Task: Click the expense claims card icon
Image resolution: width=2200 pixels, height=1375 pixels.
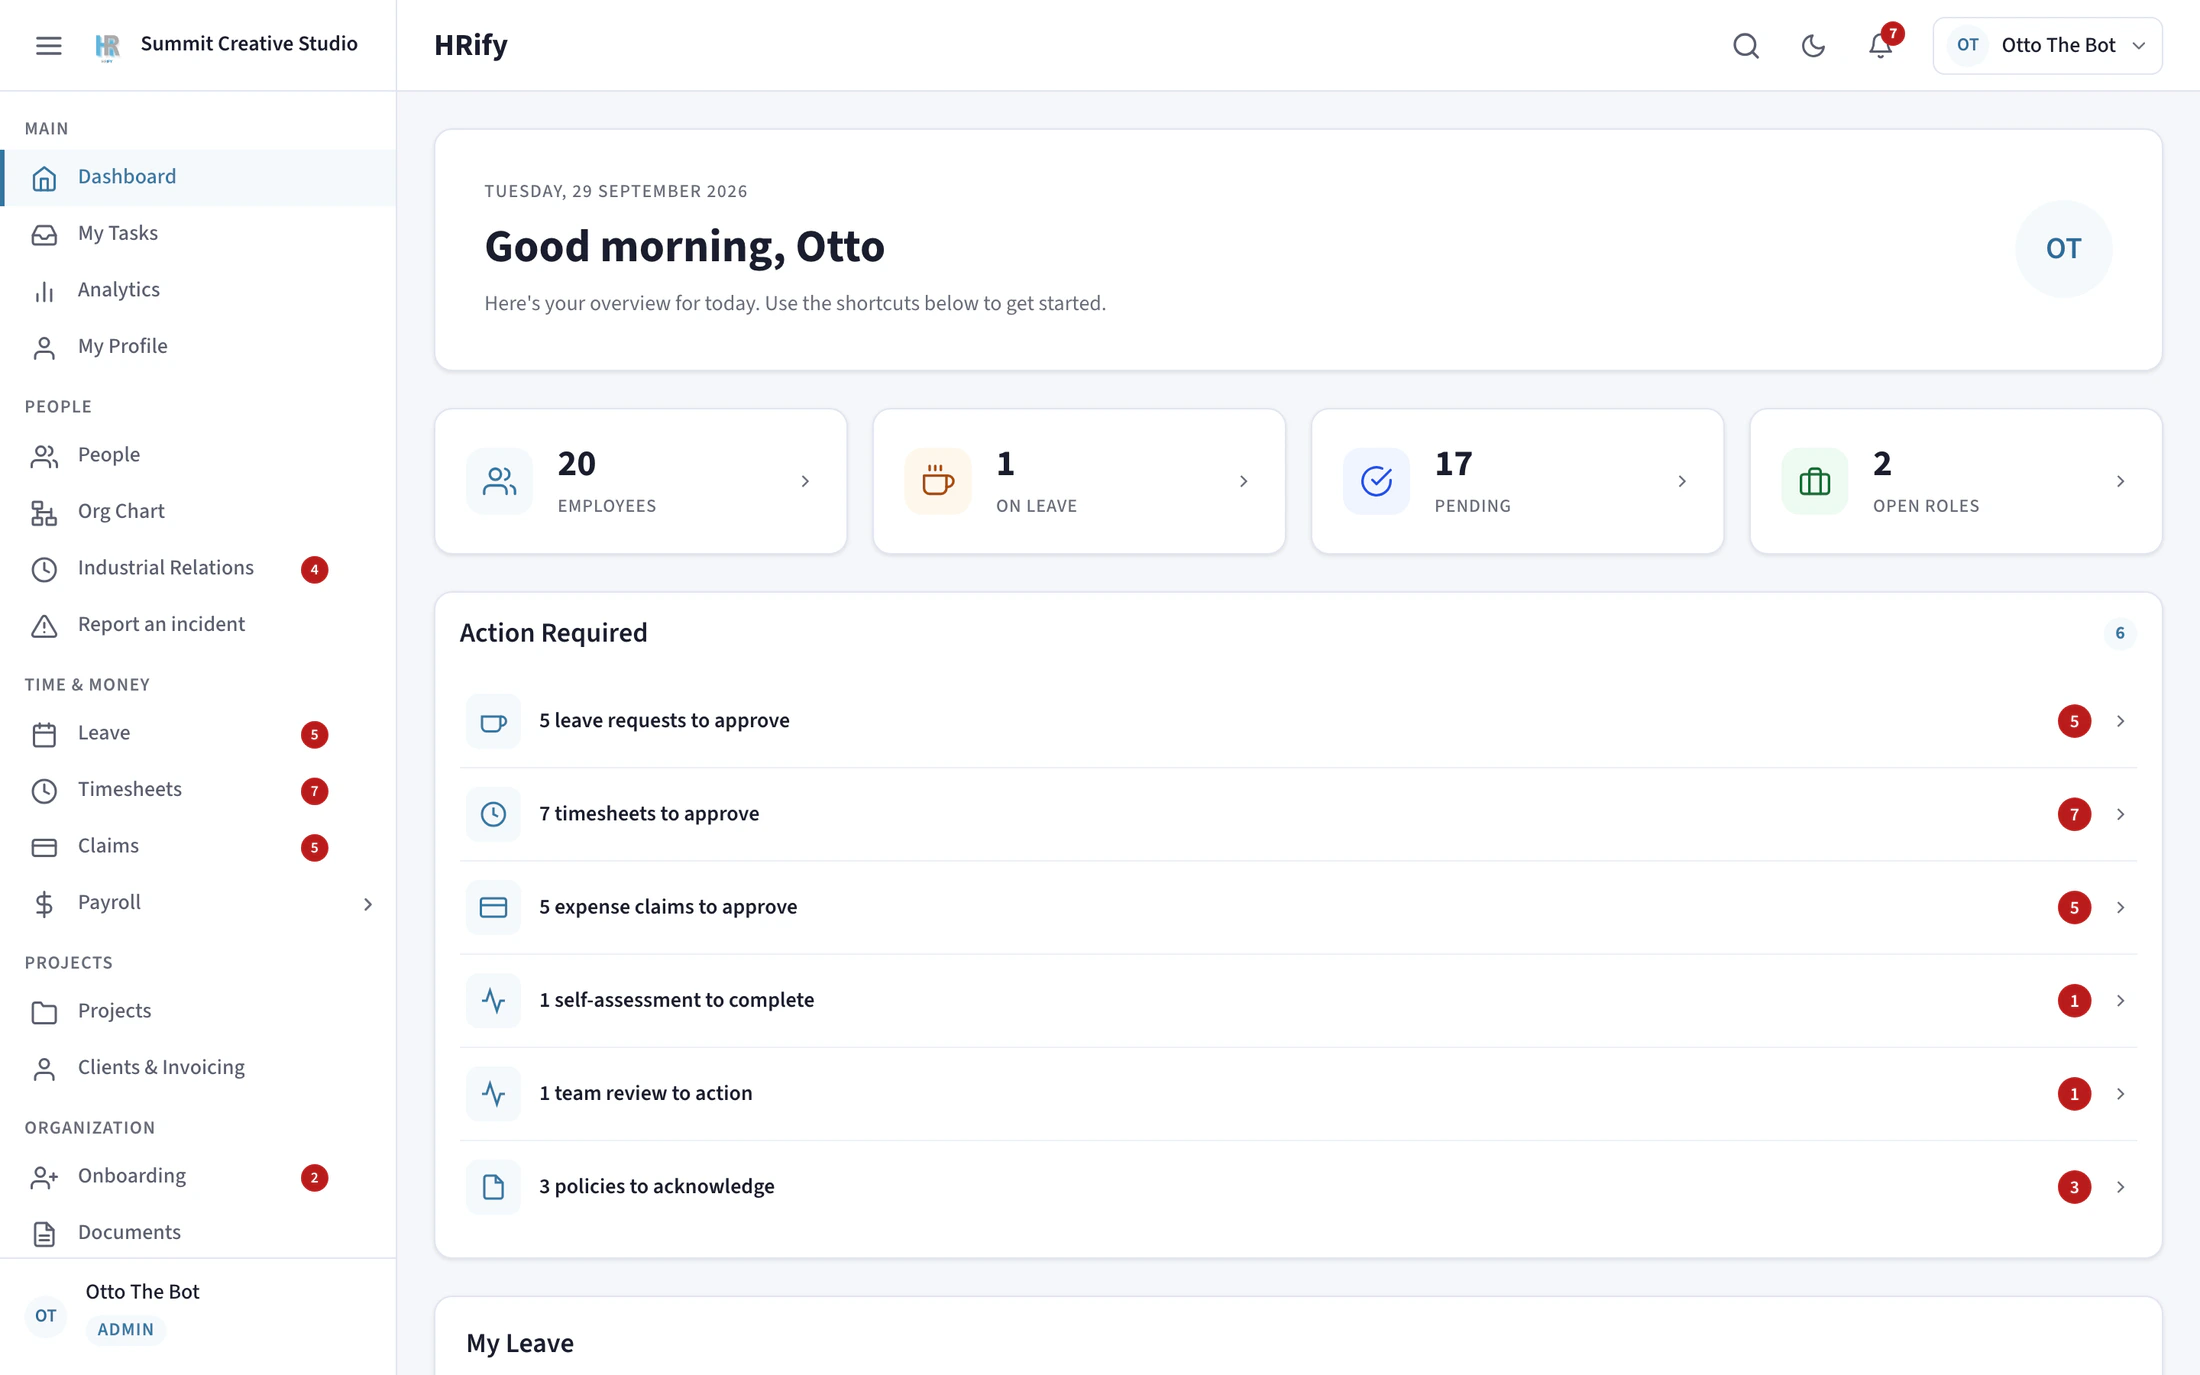Action: [493, 907]
